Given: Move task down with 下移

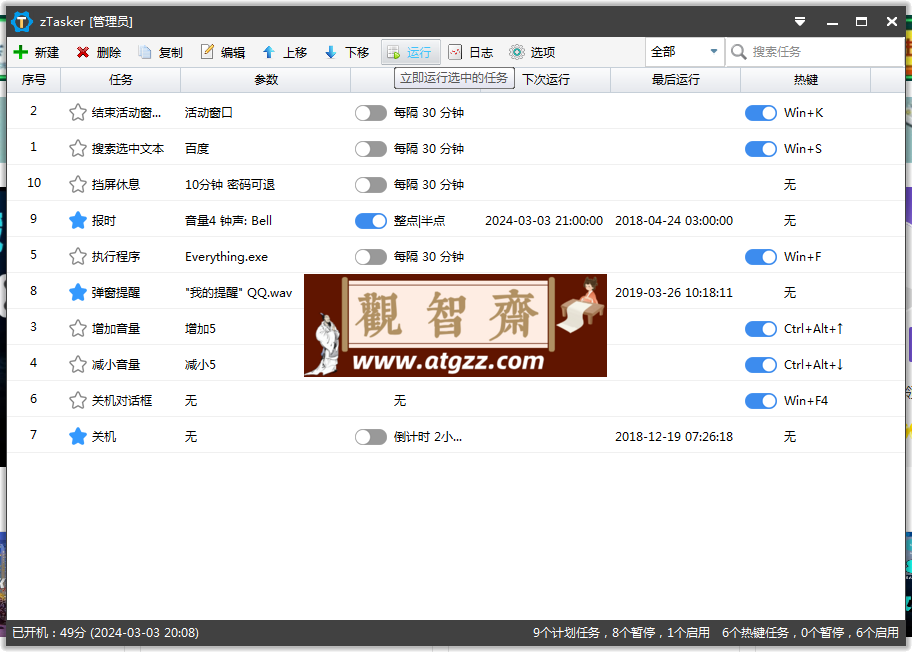Looking at the screenshot, I should [x=347, y=52].
